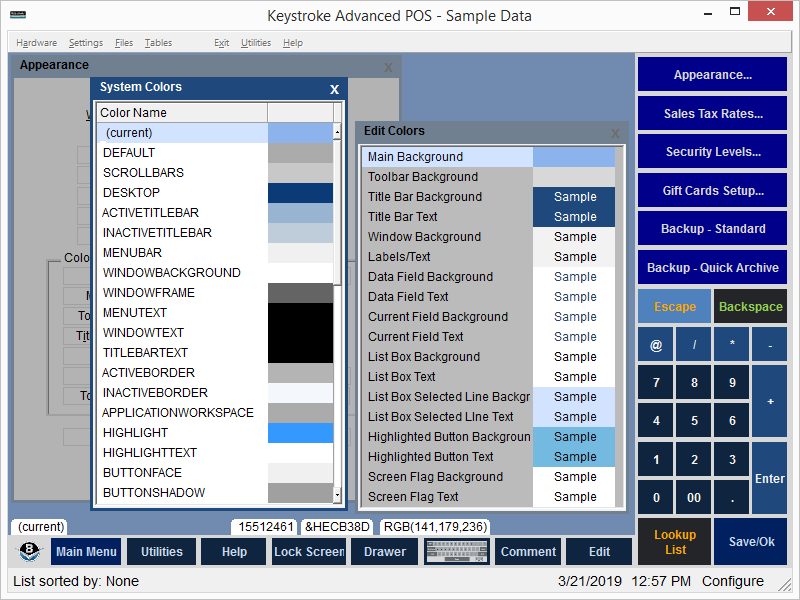The image size is (800, 600).
Task: Click the application icon in the title bar
Action: point(15,15)
